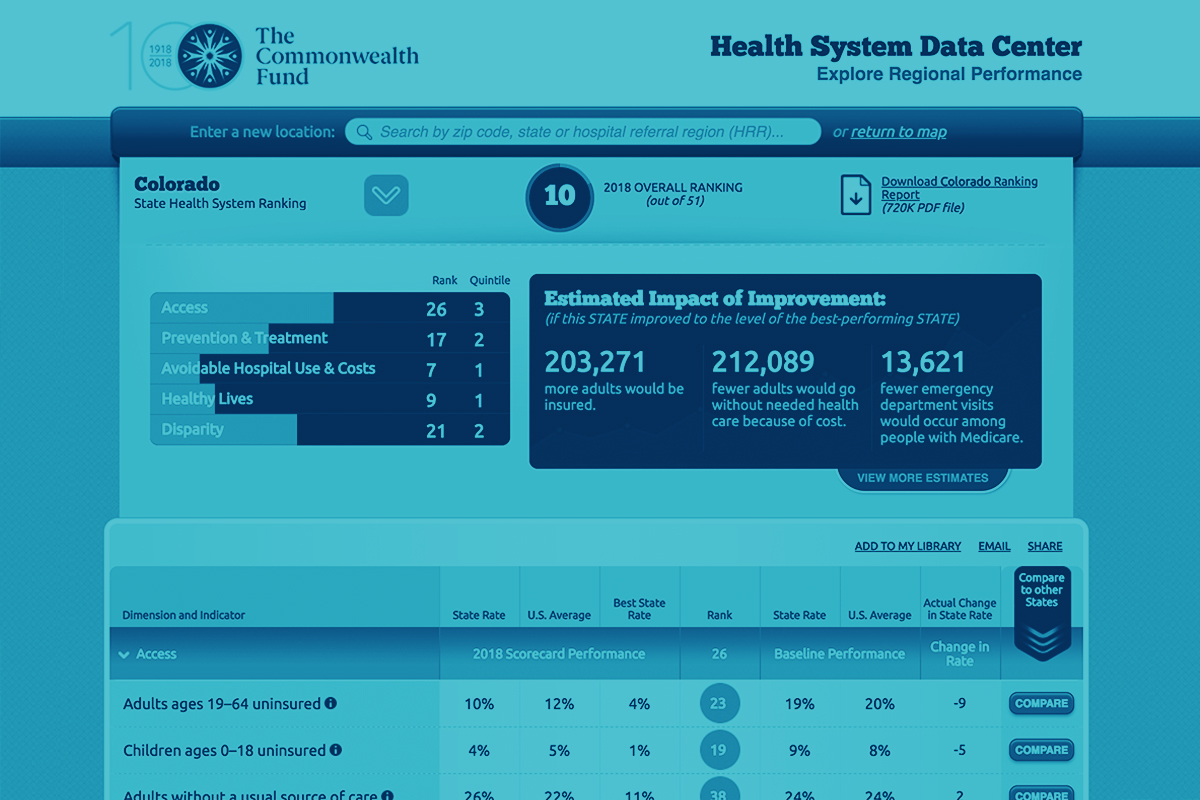Click the Baseline Performance heading

point(839,654)
